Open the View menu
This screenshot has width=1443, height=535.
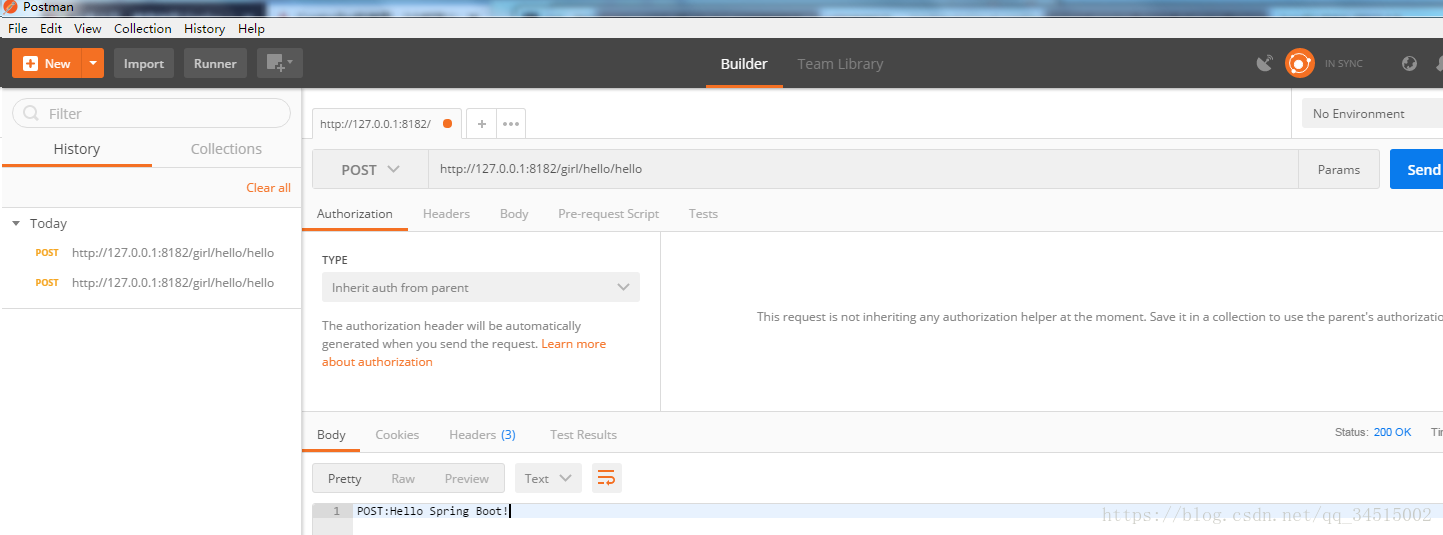[88, 28]
